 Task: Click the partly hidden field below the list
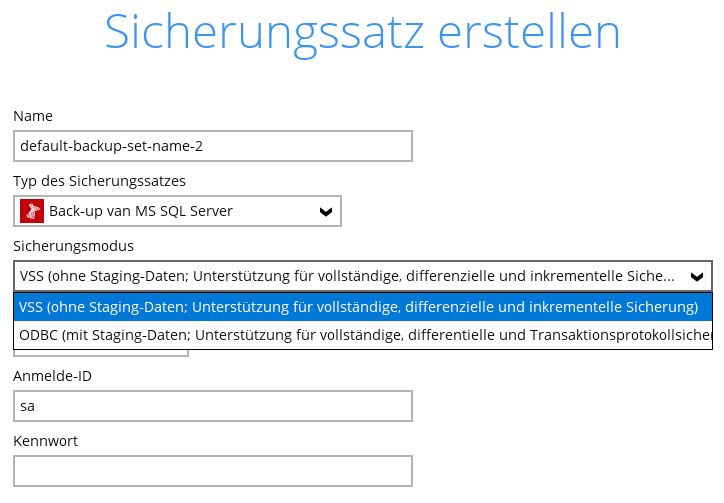[x=101, y=353]
